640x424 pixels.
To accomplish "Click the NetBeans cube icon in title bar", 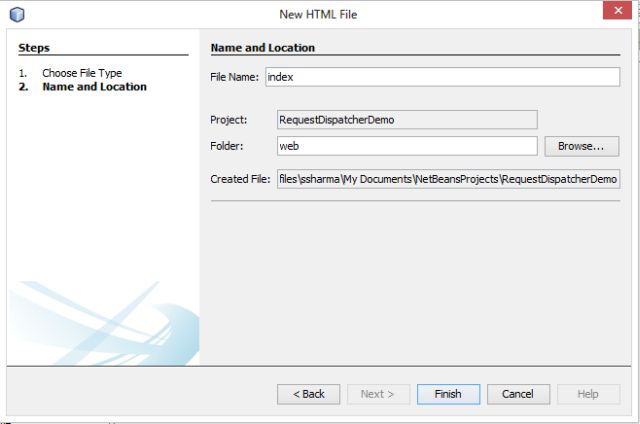I will click(17, 14).
